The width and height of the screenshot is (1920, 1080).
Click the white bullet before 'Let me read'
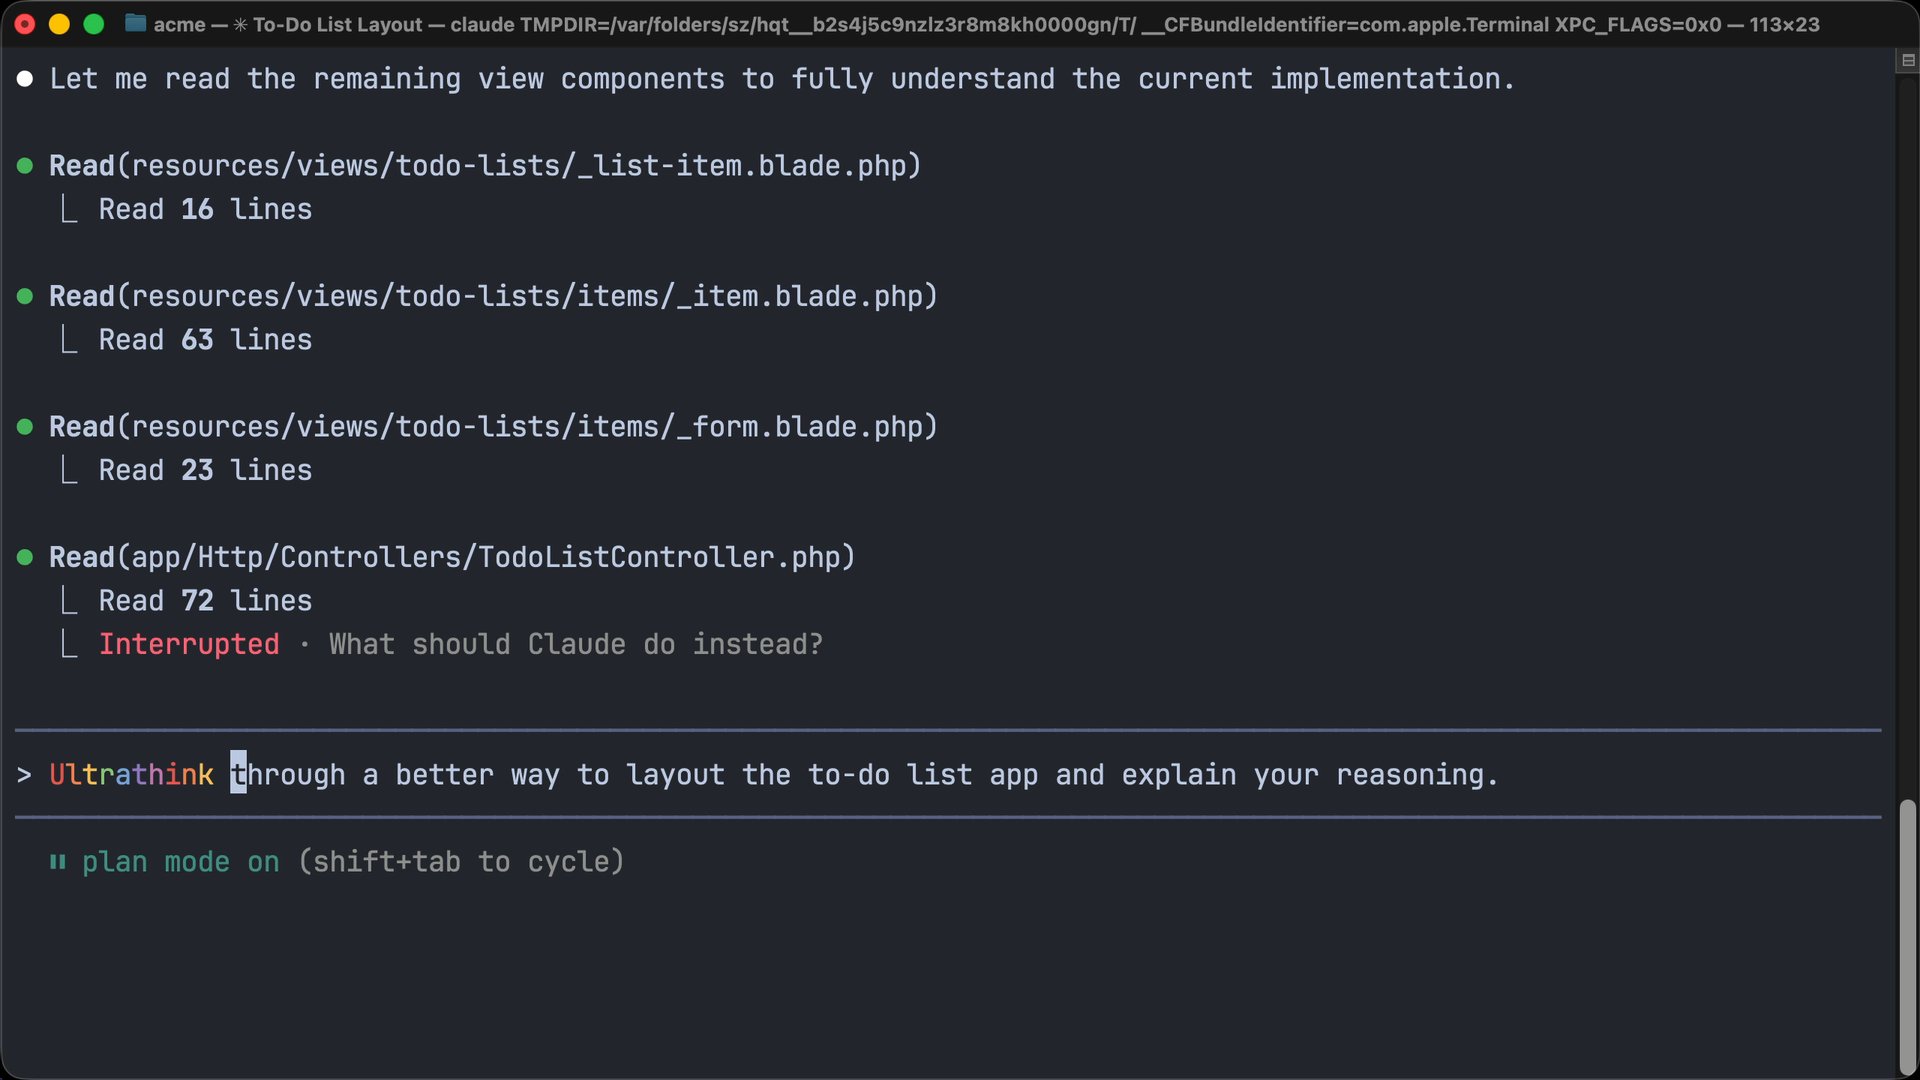pos(25,79)
